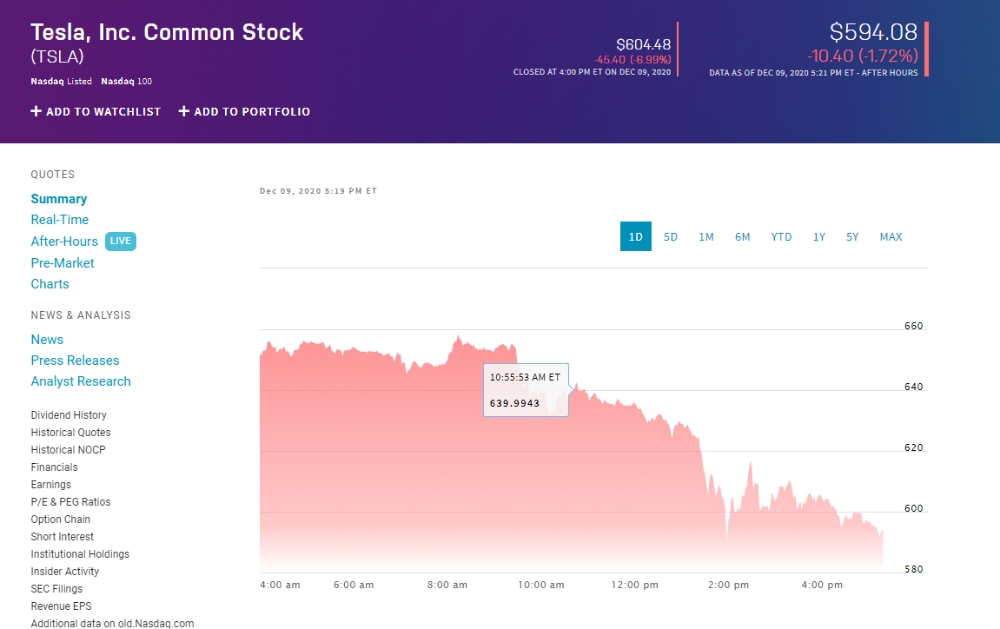
Task: View the 1Y chart range
Action: pos(819,237)
